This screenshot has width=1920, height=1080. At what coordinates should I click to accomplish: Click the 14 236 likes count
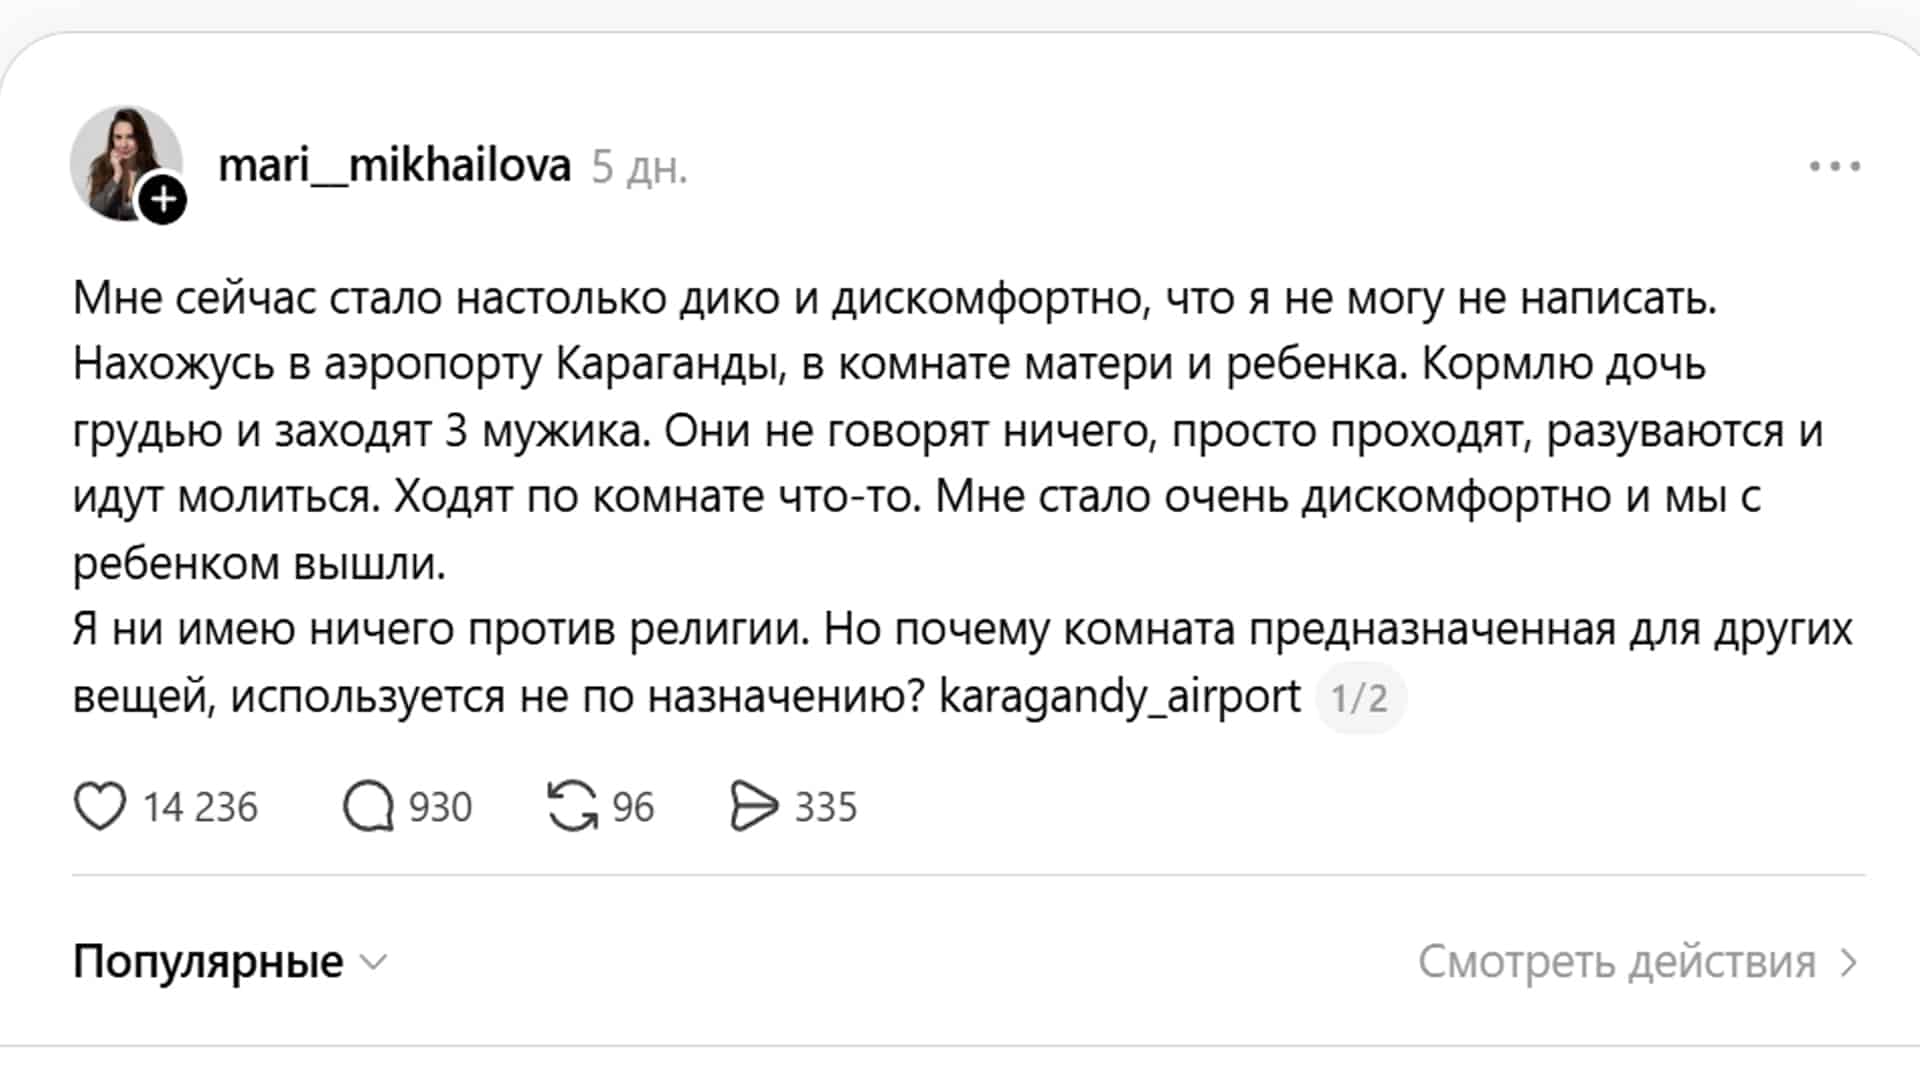point(200,807)
